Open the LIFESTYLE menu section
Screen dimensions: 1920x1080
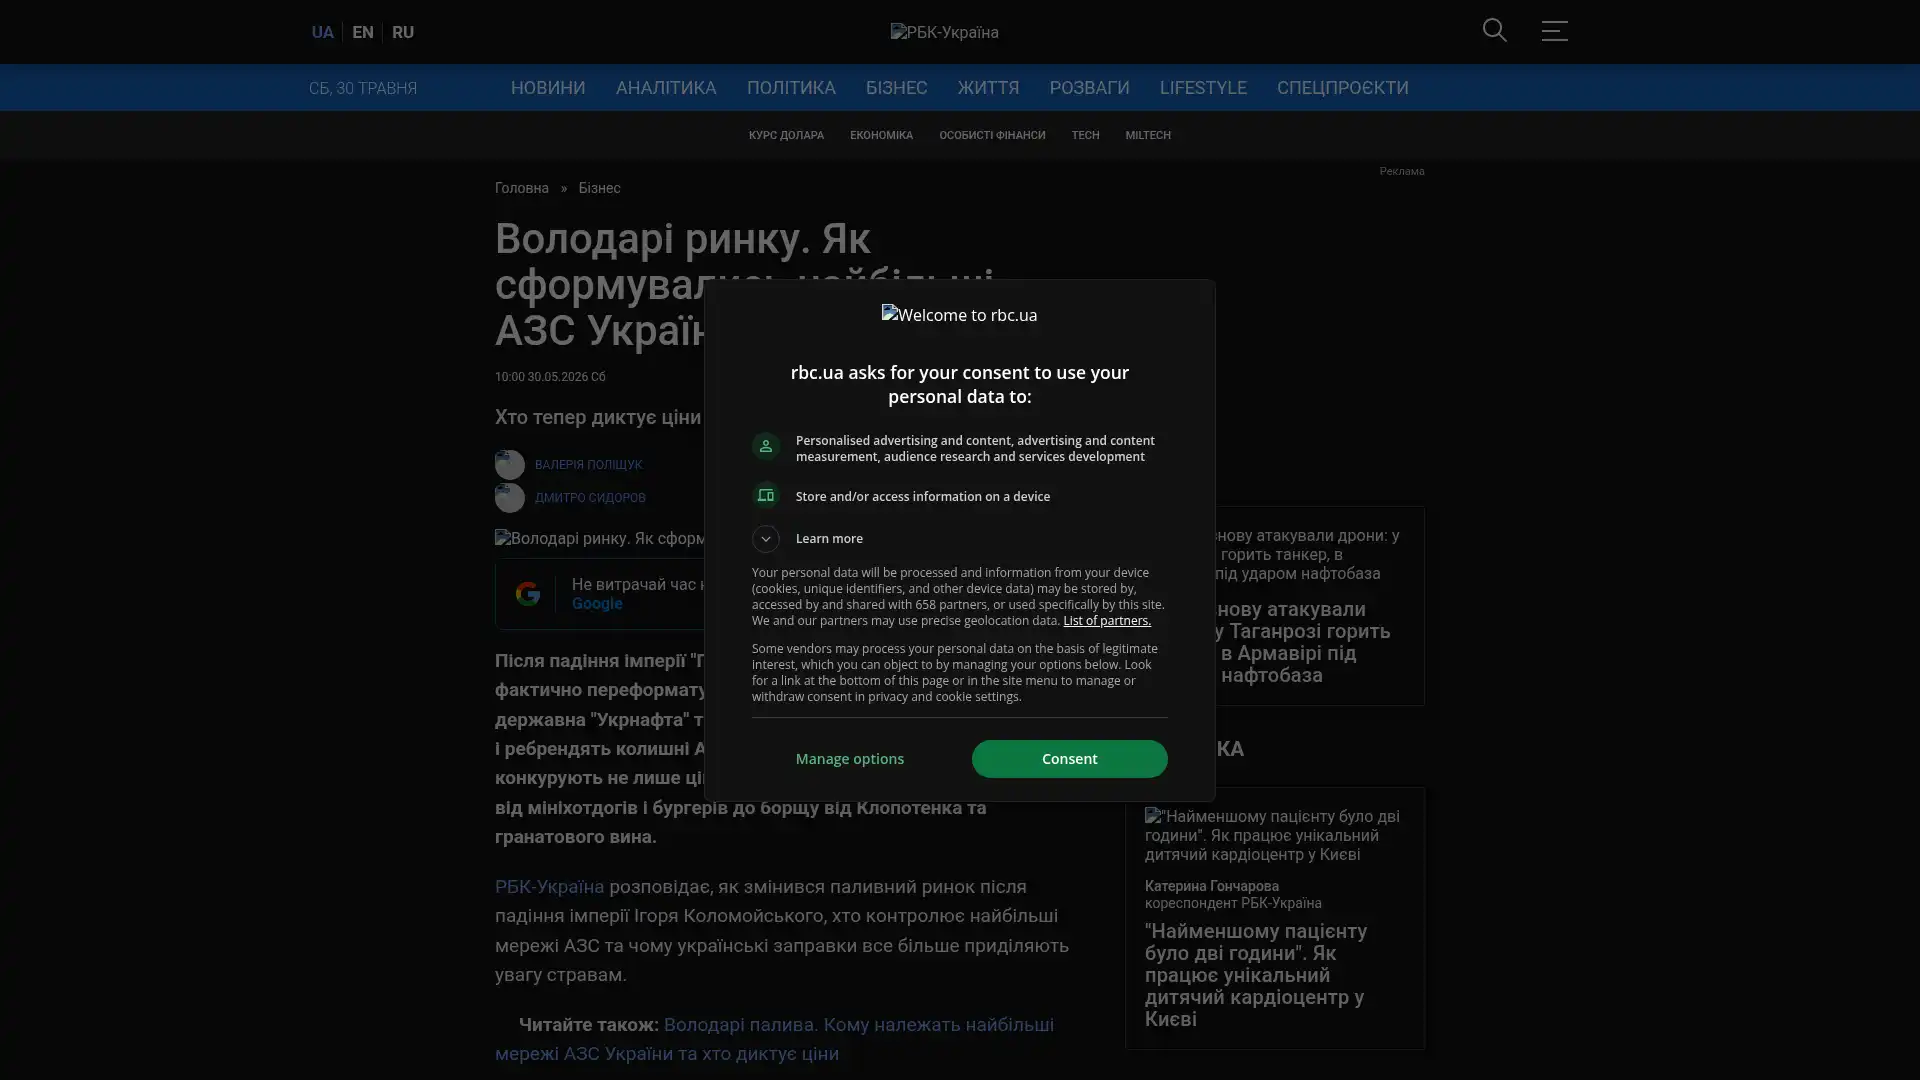pos(1203,88)
